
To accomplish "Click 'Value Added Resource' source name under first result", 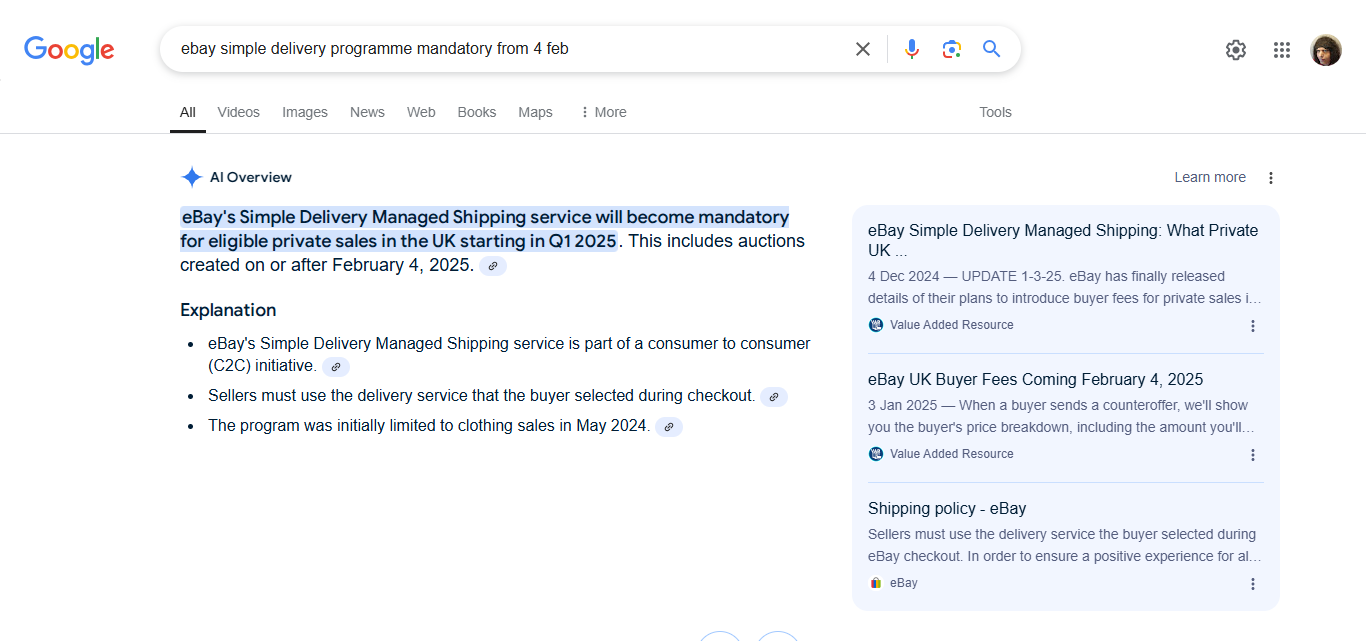I will pos(952,325).
